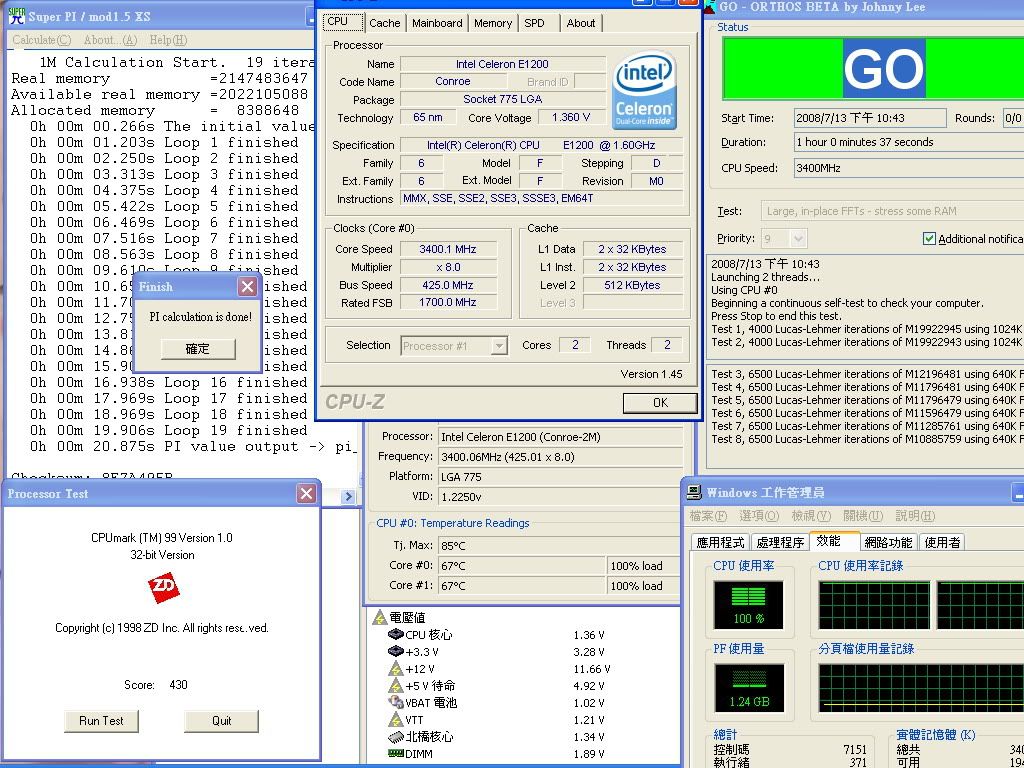Click the voltage icon next to +12 V
This screenshot has height=768, width=1024.
395,668
